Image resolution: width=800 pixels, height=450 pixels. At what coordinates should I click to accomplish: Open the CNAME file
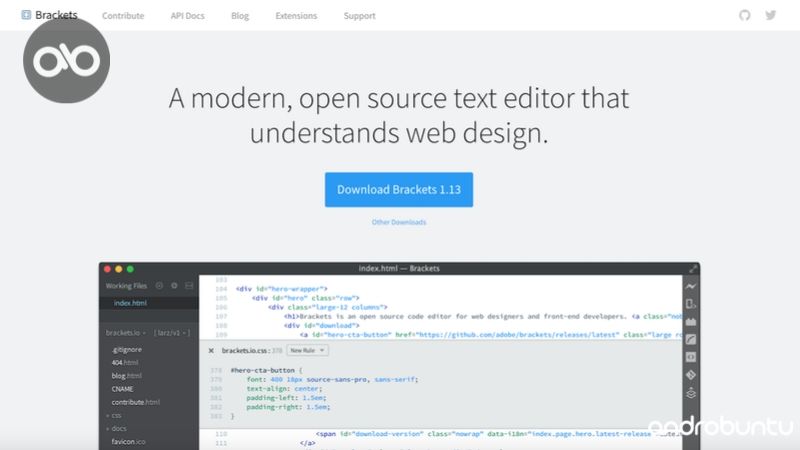122,389
